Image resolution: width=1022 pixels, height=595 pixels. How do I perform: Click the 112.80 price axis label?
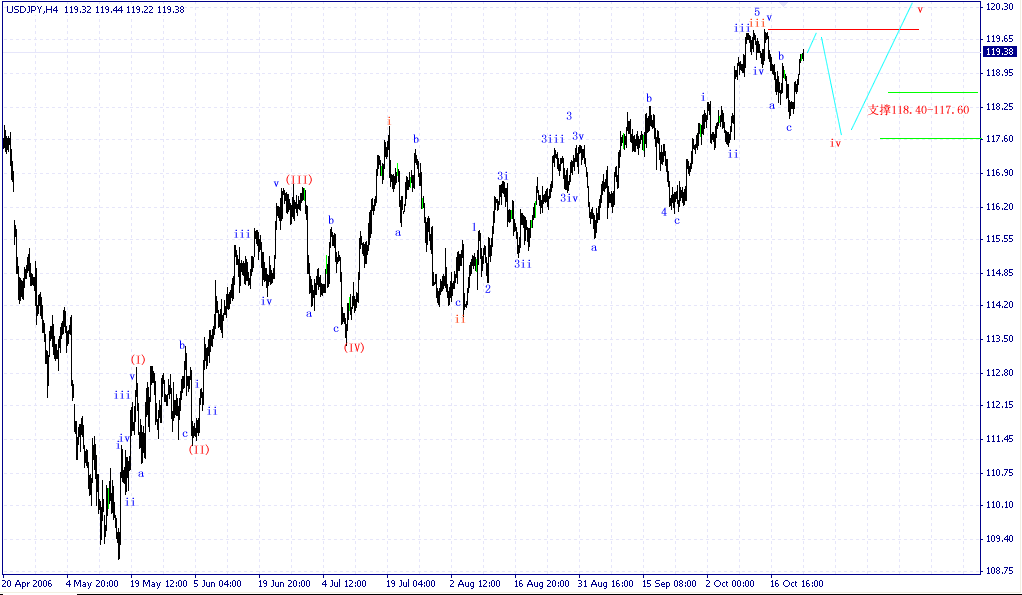click(x=1000, y=373)
